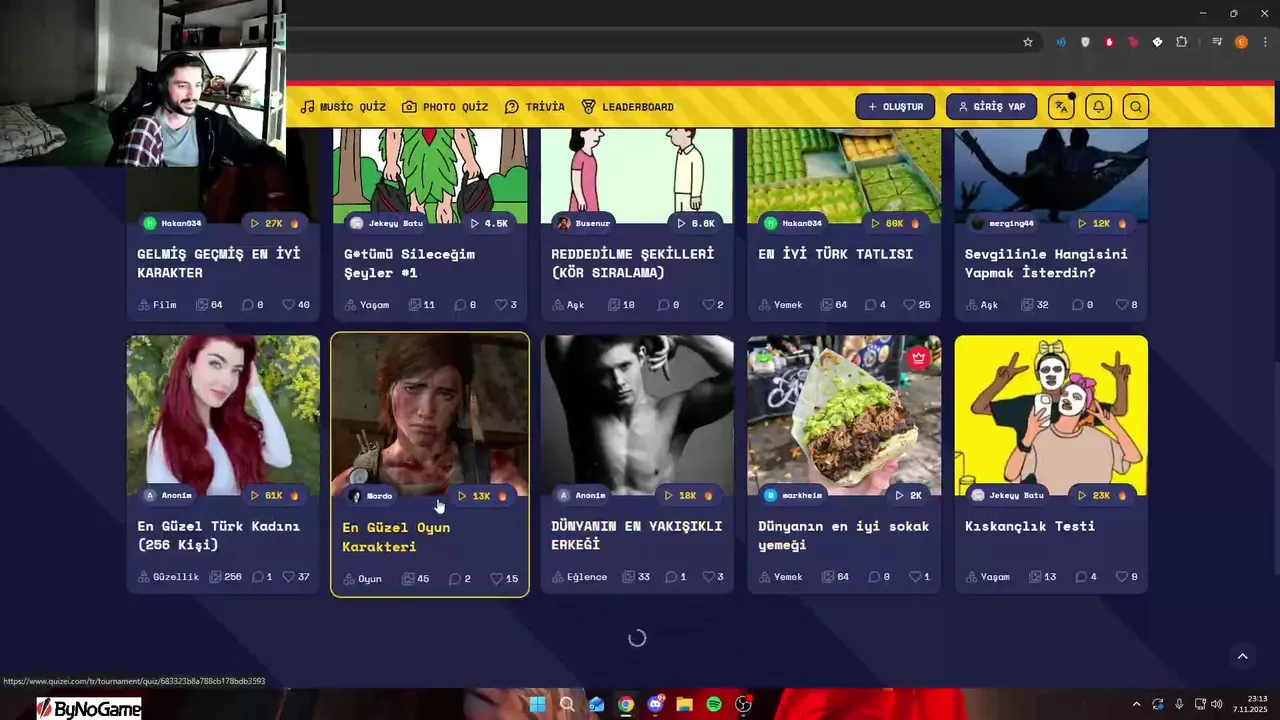This screenshot has width=1280, height=720.
Task: Click author markheim on the street food card
Action: tap(793, 495)
